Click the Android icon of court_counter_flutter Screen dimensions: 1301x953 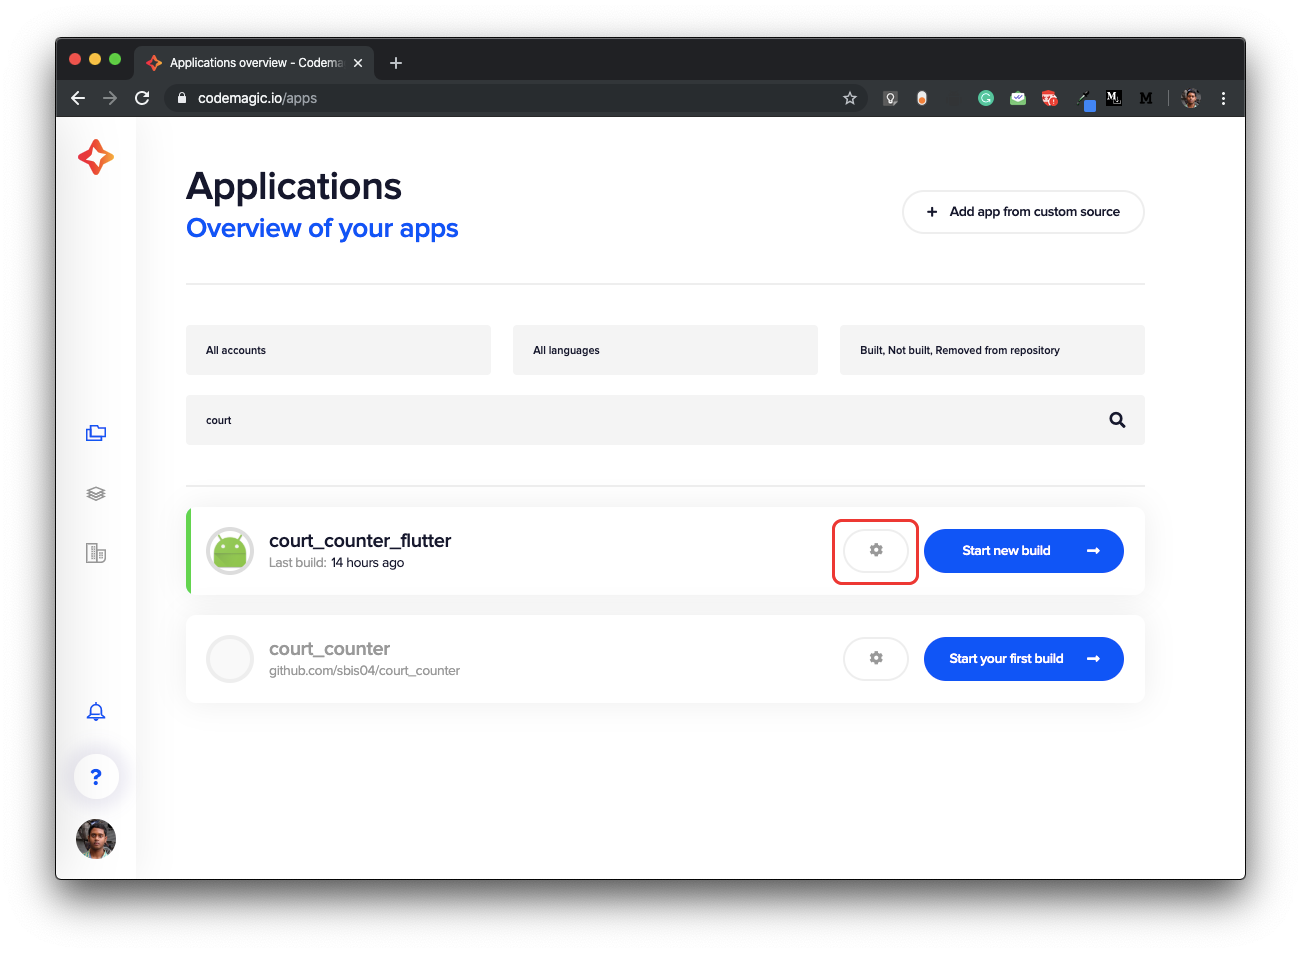click(230, 551)
